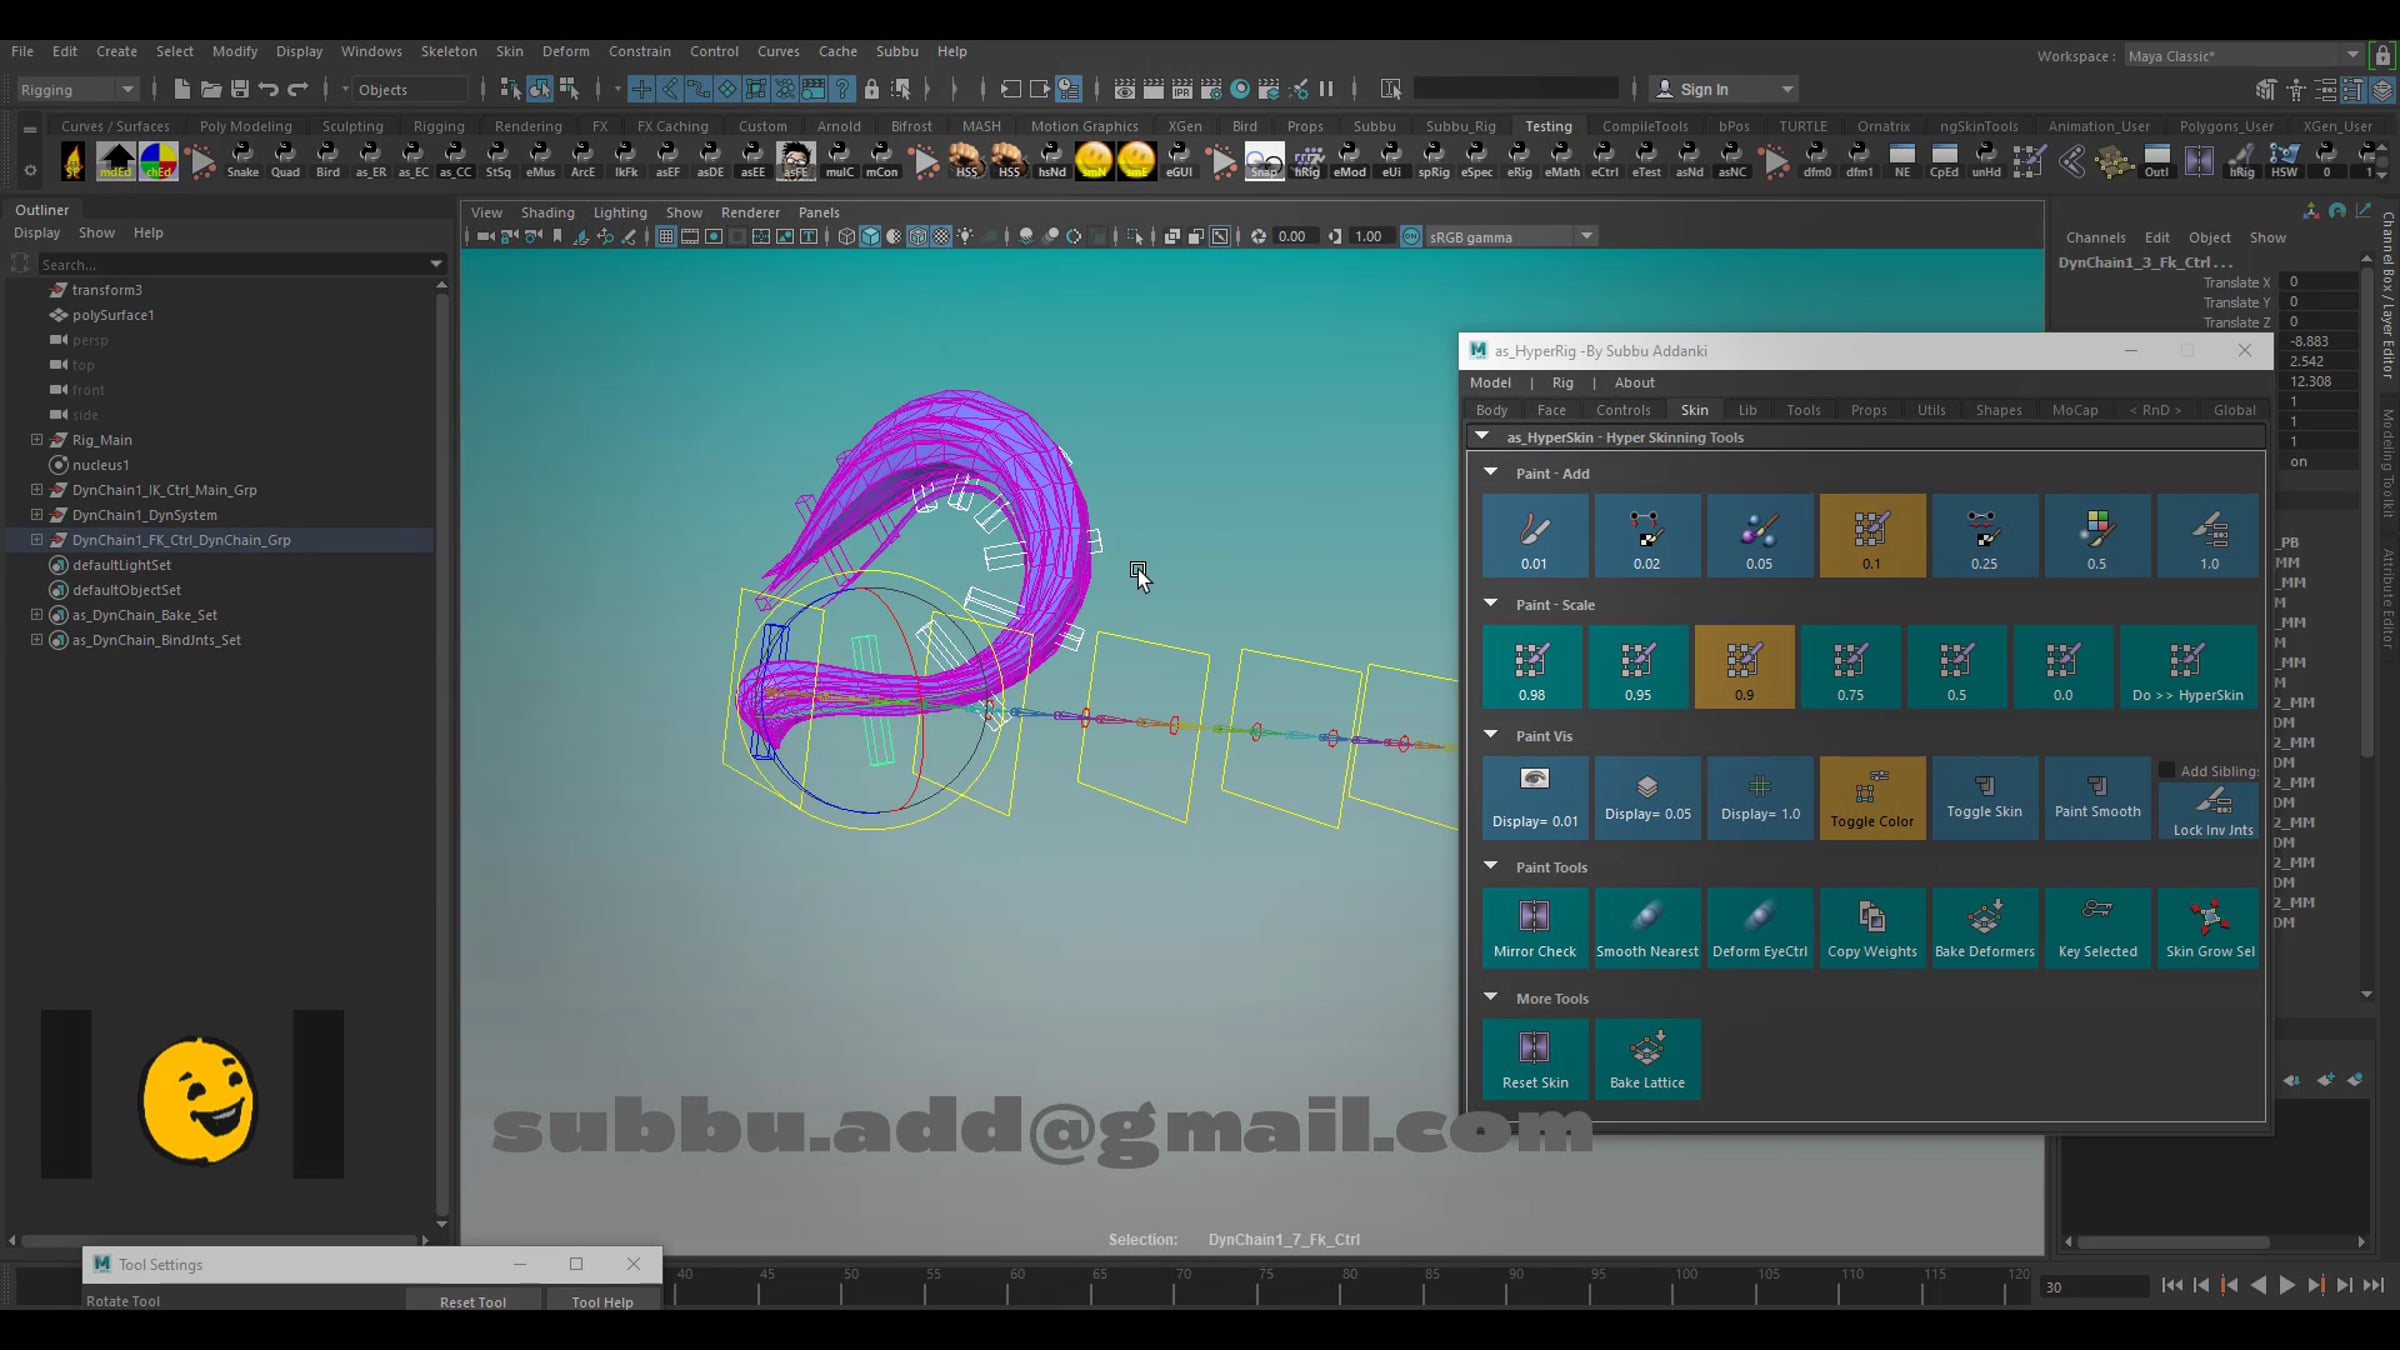Click Snake shelf icon
The height and width of the screenshot is (1350, 2400).
(242, 160)
